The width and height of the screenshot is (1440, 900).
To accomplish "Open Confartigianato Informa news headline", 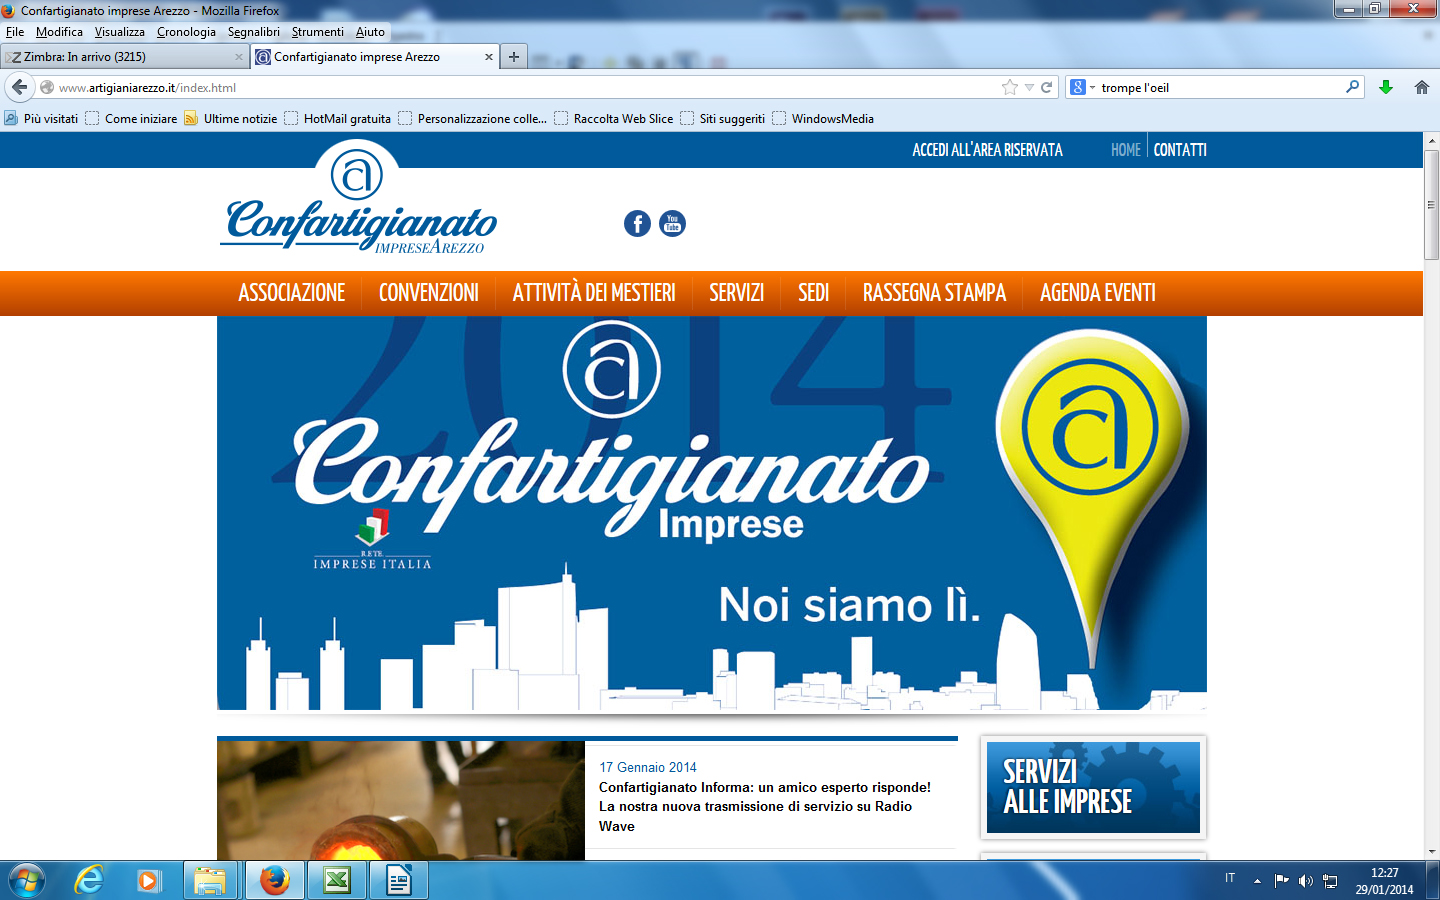I will (765, 806).
